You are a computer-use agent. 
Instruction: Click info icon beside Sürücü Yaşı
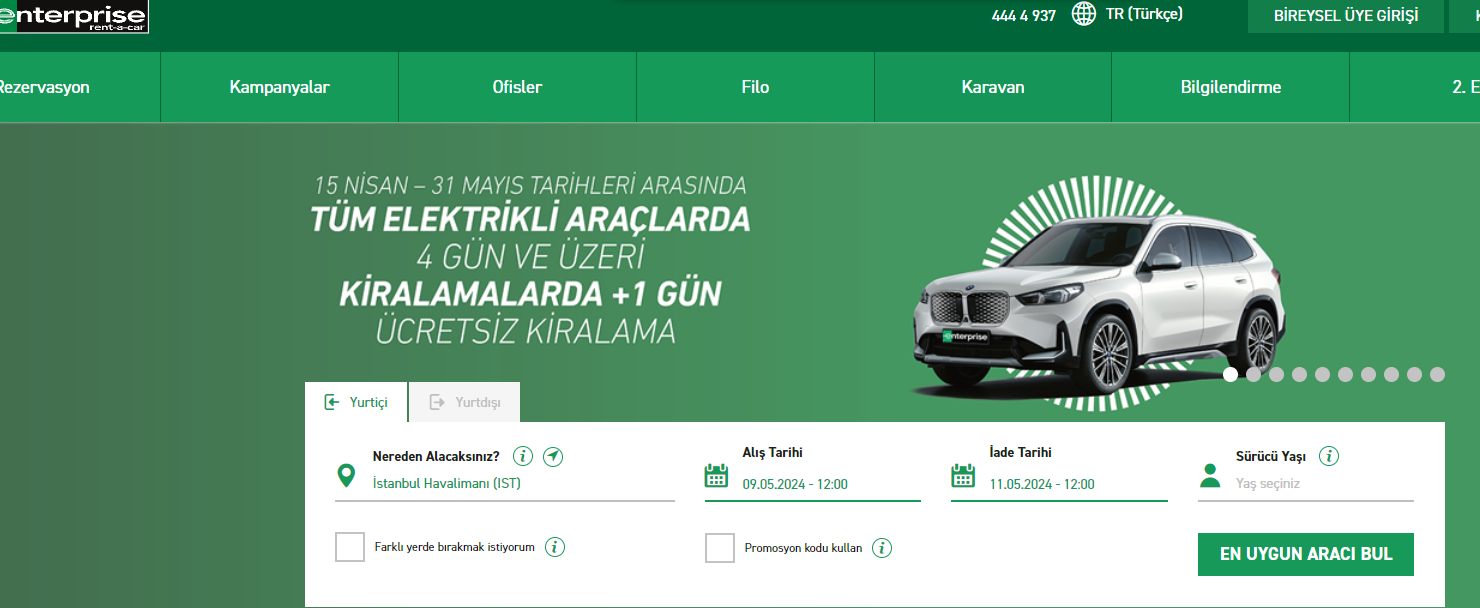click(1328, 457)
